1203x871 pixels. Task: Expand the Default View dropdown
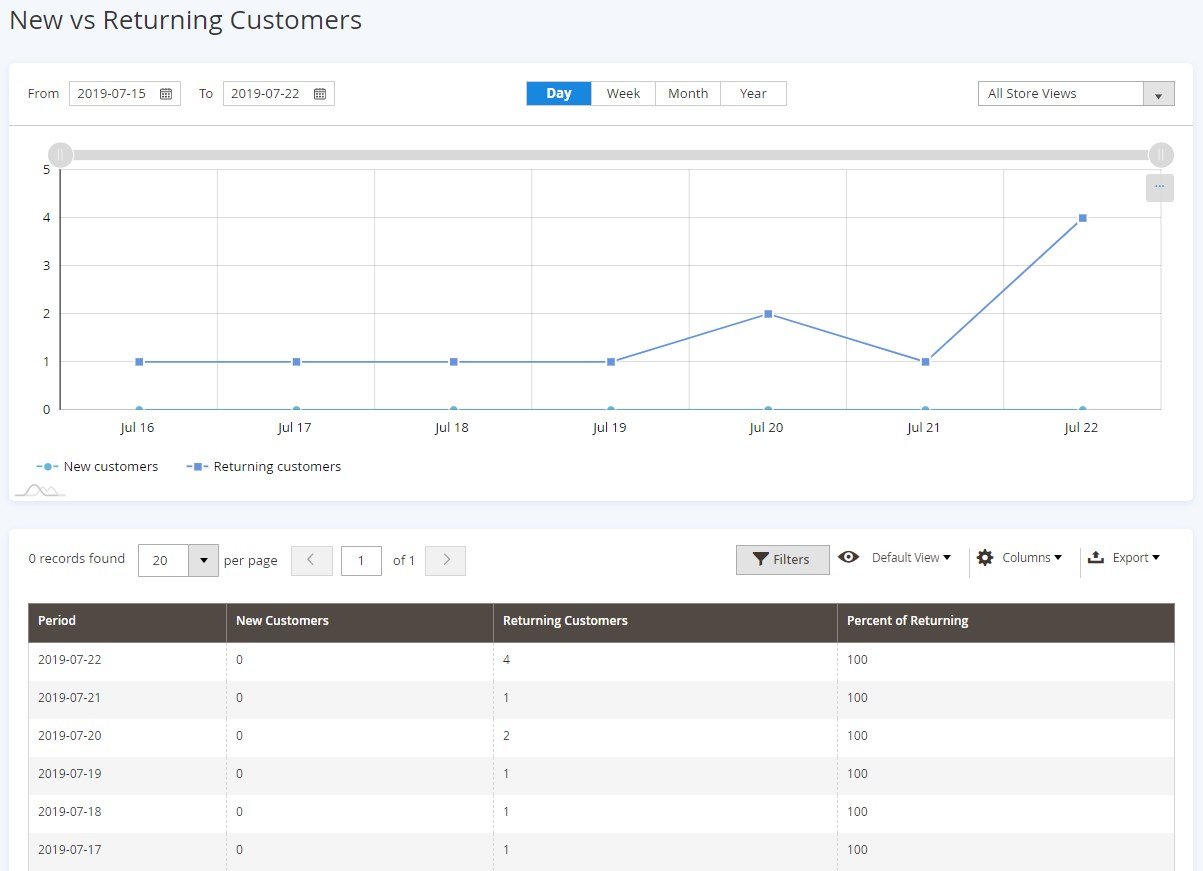[911, 557]
